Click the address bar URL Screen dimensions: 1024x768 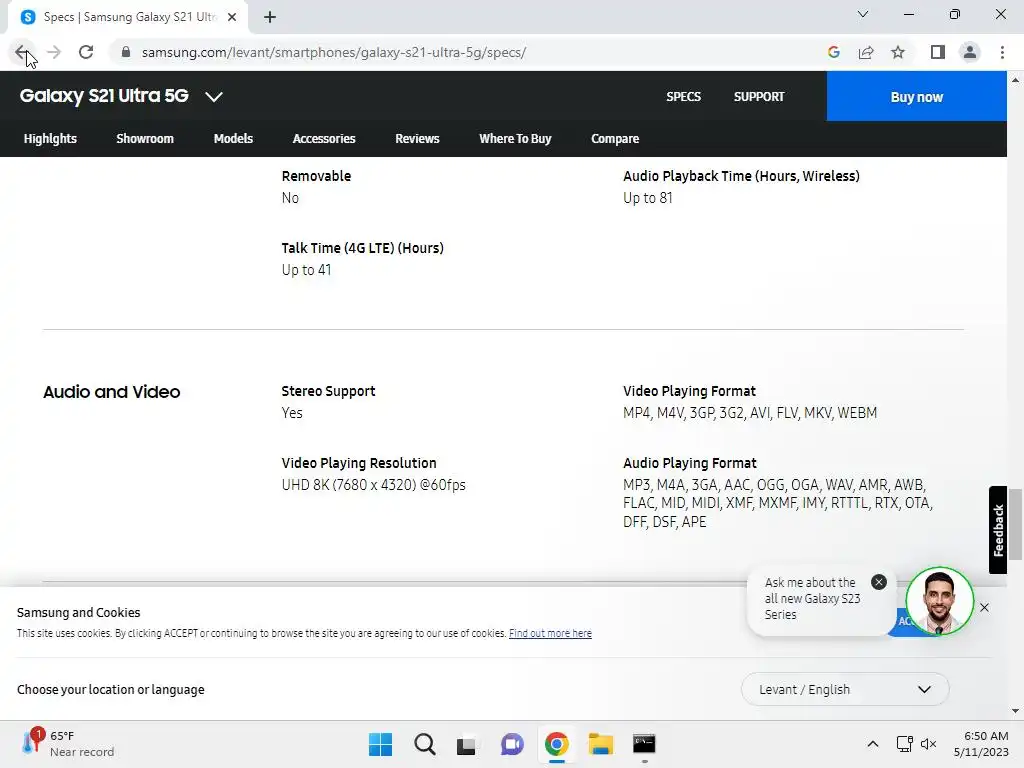click(334, 52)
